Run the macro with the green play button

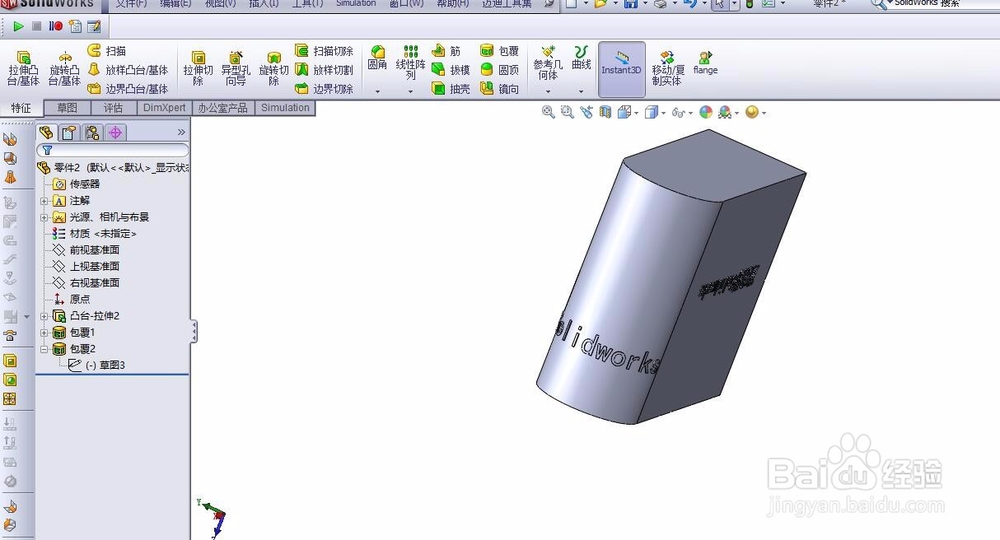(18, 26)
